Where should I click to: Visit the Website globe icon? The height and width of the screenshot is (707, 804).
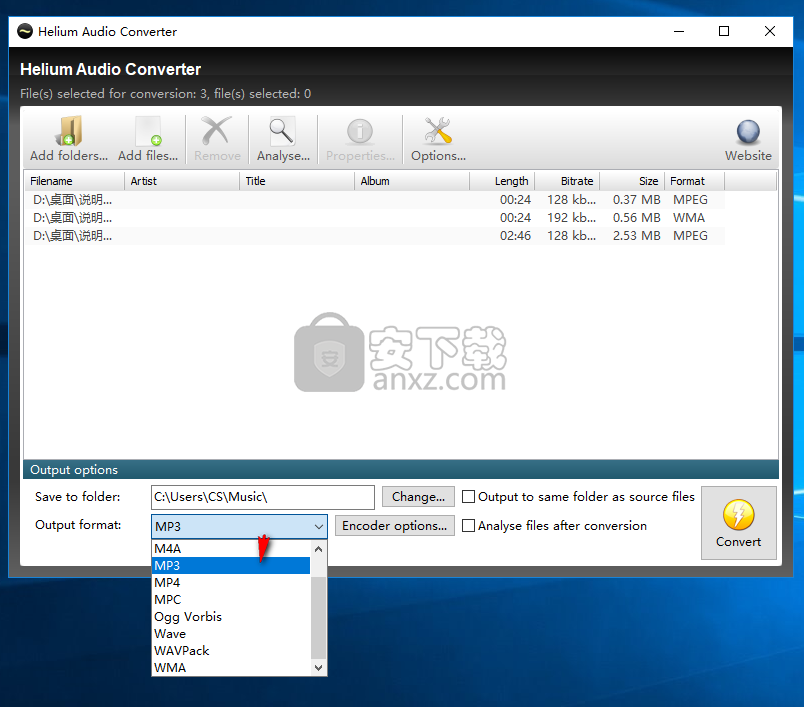pyautogui.click(x=748, y=139)
